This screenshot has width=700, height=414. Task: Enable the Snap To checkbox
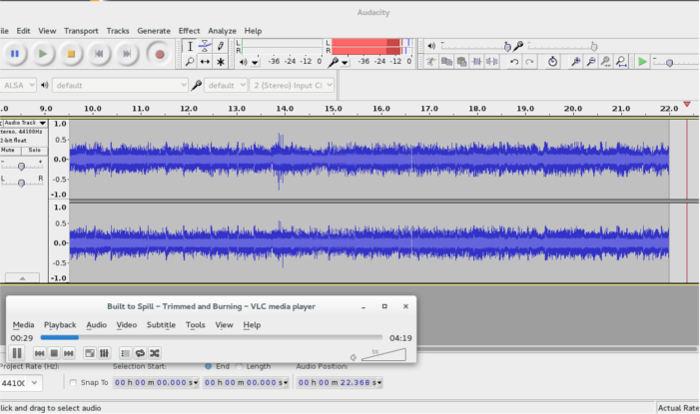click(73, 383)
